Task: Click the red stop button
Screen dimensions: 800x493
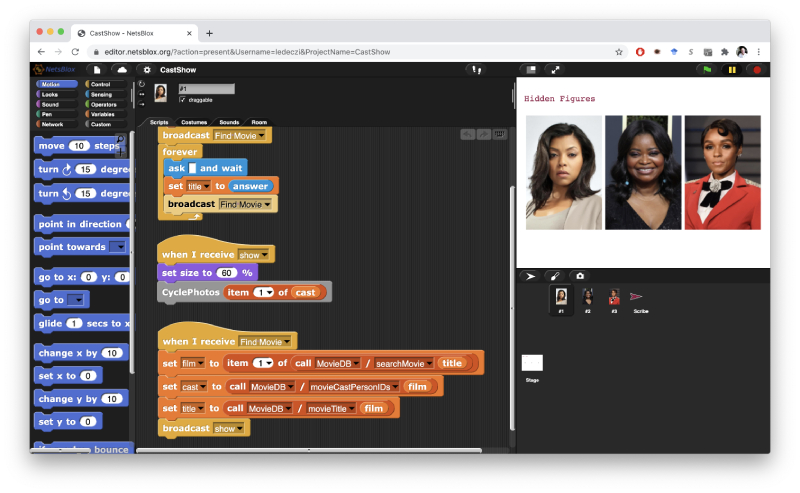Action: 756,70
